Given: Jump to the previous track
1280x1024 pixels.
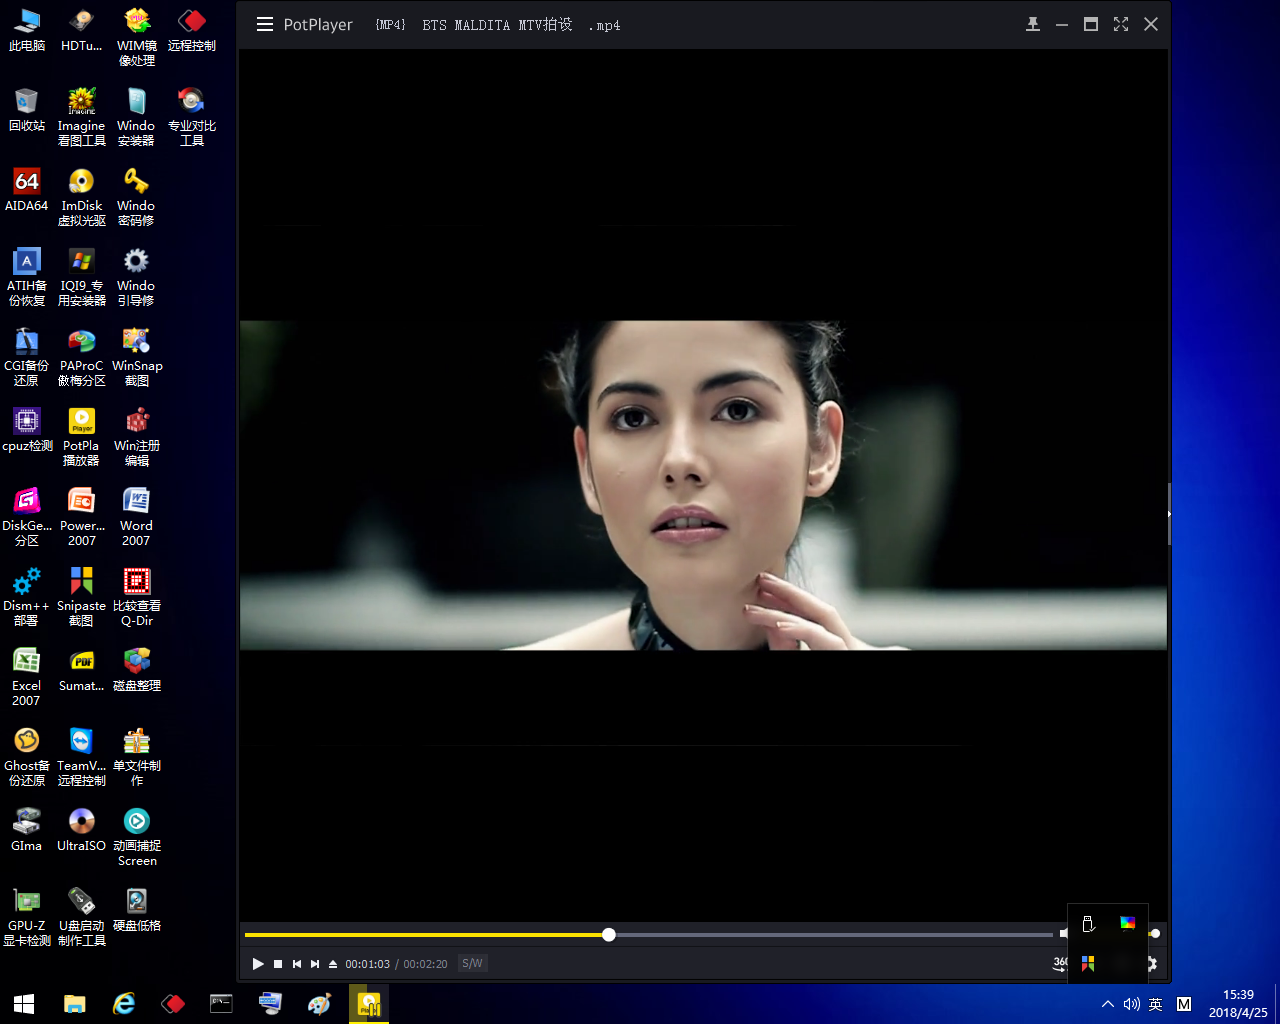Looking at the screenshot, I should click(297, 964).
